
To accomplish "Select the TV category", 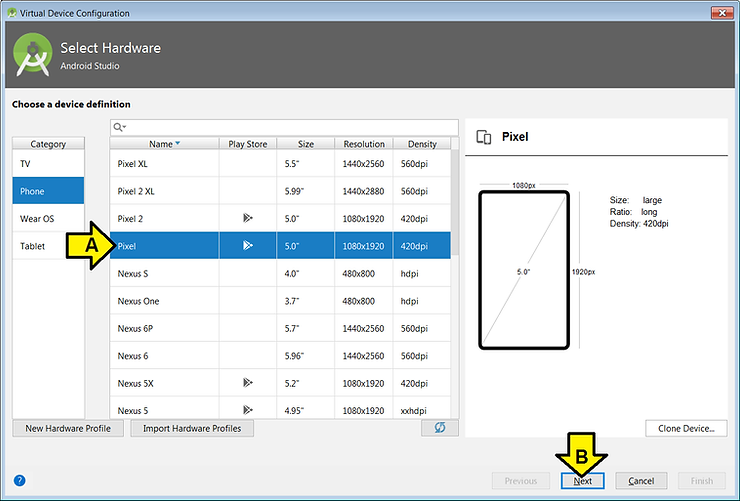I will click(x=48, y=163).
